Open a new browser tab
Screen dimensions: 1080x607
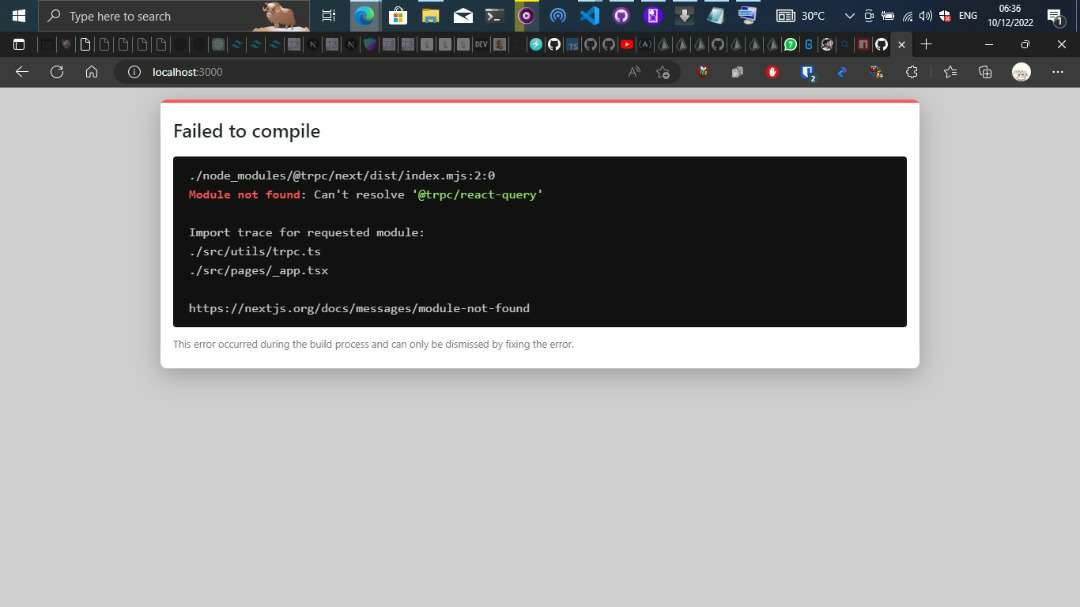tap(926, 45)
